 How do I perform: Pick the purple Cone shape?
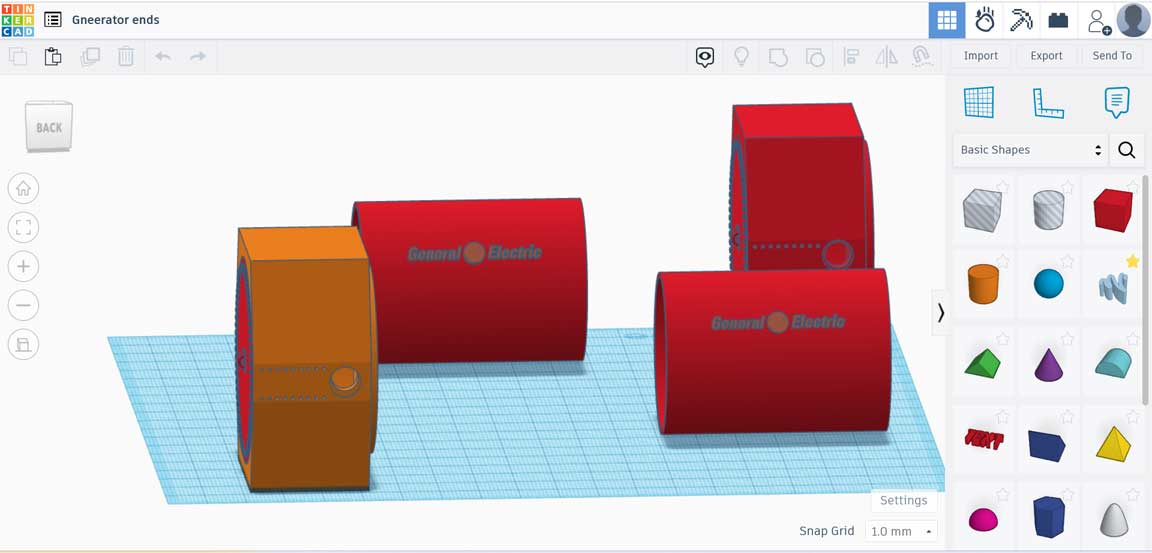click(1048, 364)
